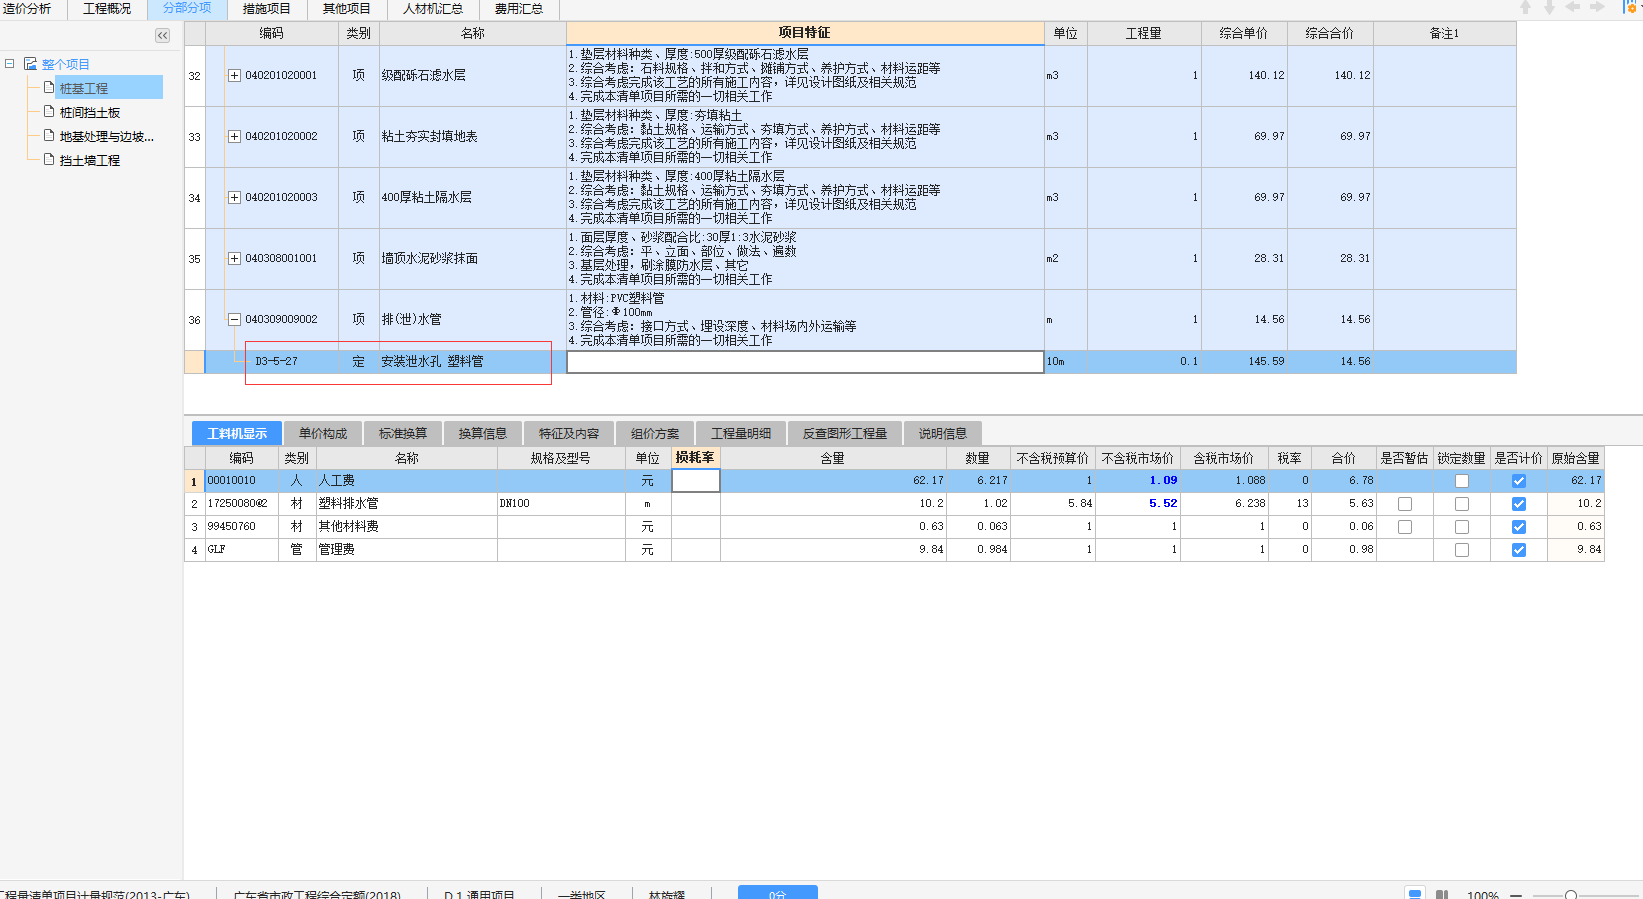1643x899 pixels.
Task: Click the 不含税市场价 value 5.52
Action: point(1163,504)
